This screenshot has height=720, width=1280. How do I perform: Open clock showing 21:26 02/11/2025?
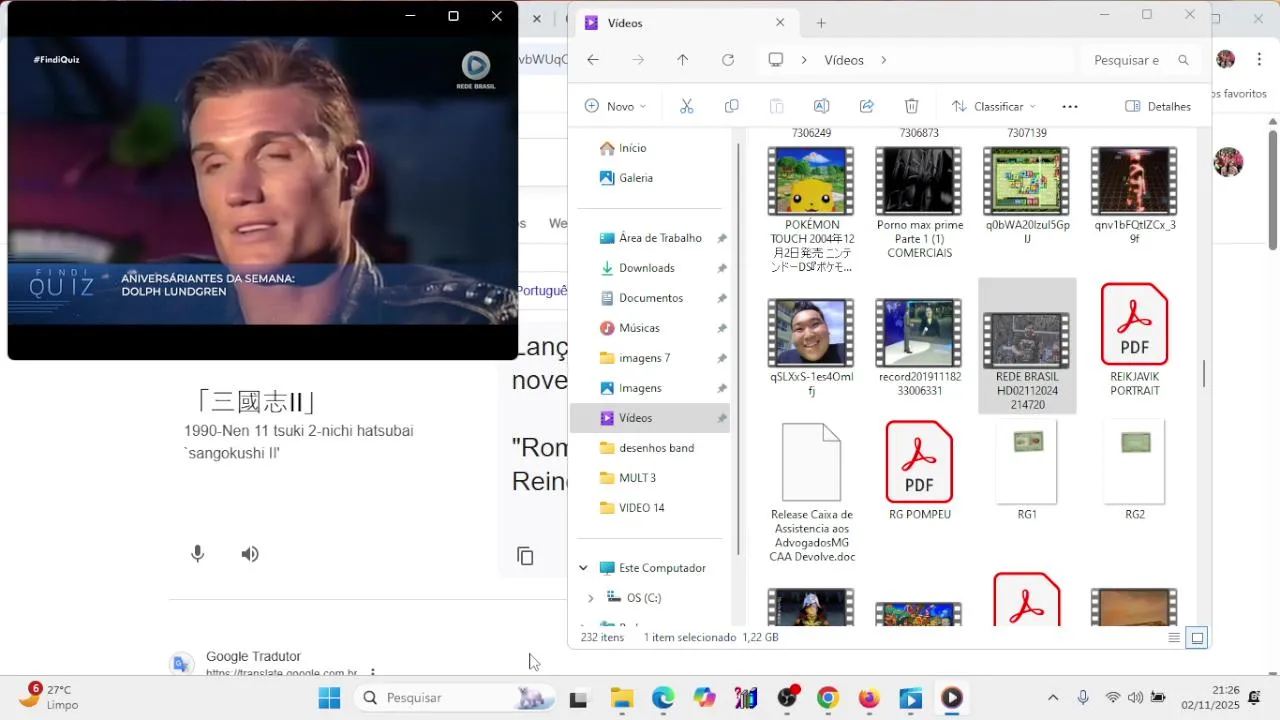(1209, 697)
